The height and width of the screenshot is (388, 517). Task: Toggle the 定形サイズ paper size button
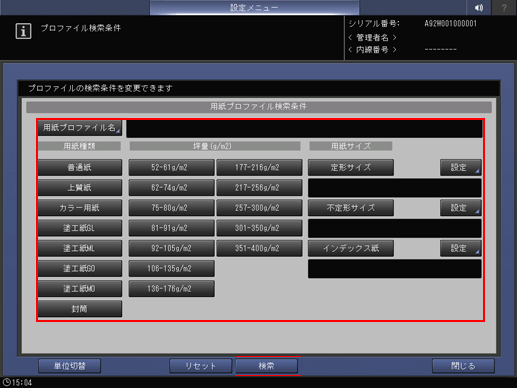(351, 167)
